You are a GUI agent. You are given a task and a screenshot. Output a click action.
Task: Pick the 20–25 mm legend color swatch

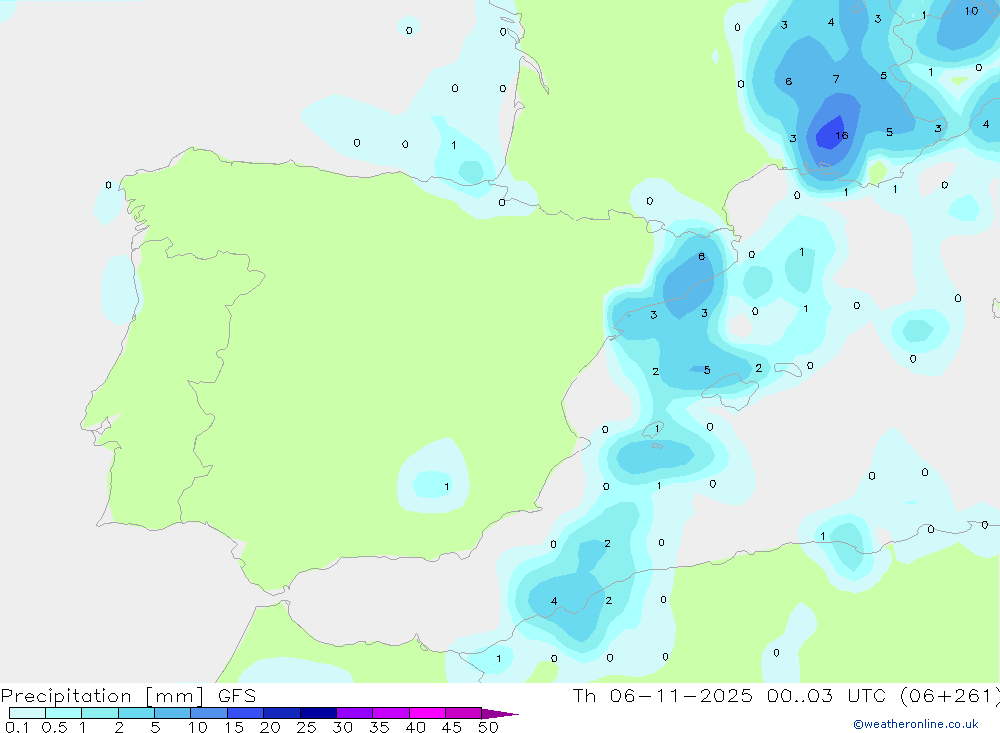(282, 713)
